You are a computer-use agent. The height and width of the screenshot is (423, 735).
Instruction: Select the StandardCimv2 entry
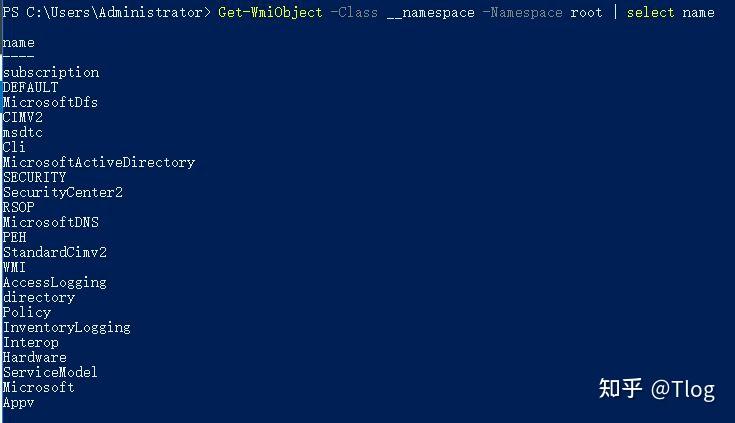tap(55, 252)
